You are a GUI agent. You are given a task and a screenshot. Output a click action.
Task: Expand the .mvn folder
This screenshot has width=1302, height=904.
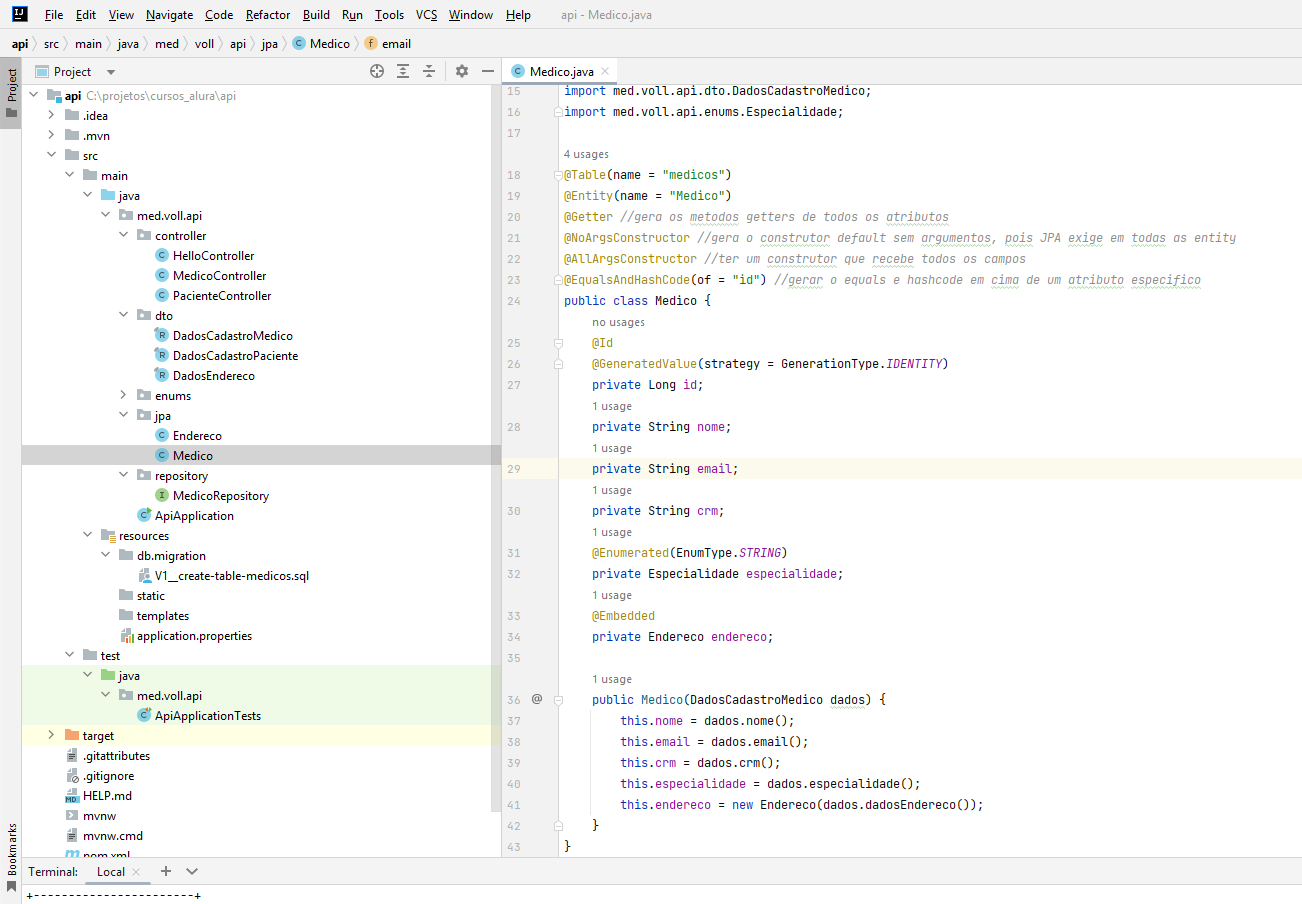(x=52, y=136)
